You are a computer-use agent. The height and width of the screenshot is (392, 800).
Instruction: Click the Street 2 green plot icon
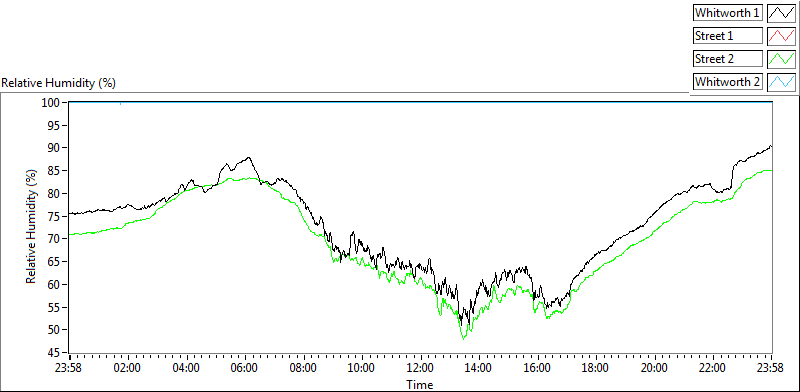[x=781, y=59]
